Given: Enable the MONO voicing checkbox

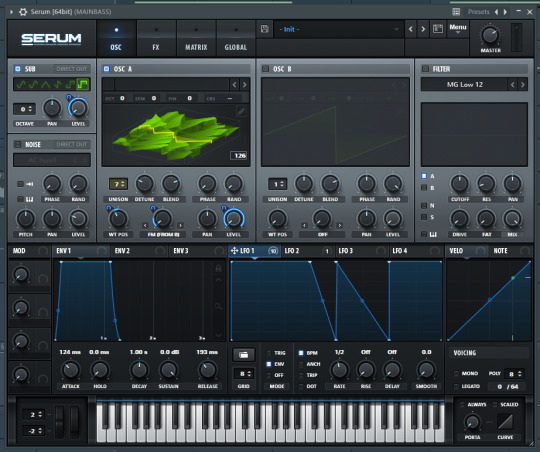Looking at the screenshot, I should 456,373.
